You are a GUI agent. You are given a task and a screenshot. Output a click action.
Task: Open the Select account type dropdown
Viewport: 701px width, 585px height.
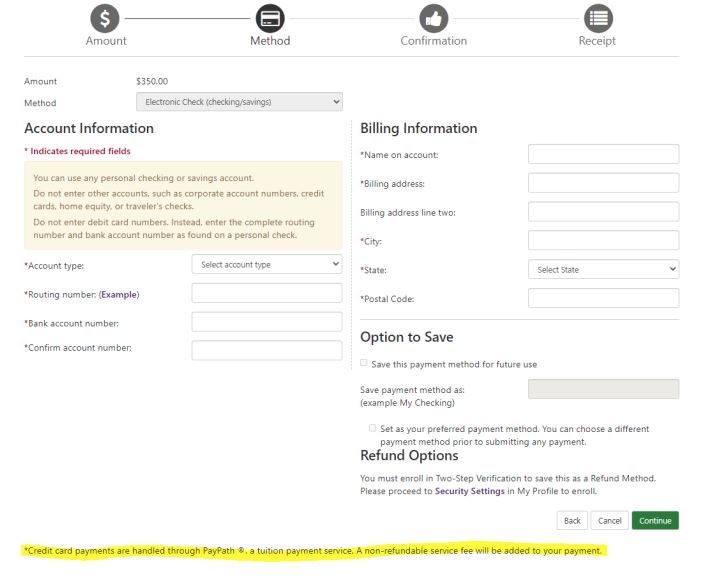point(267,265)
